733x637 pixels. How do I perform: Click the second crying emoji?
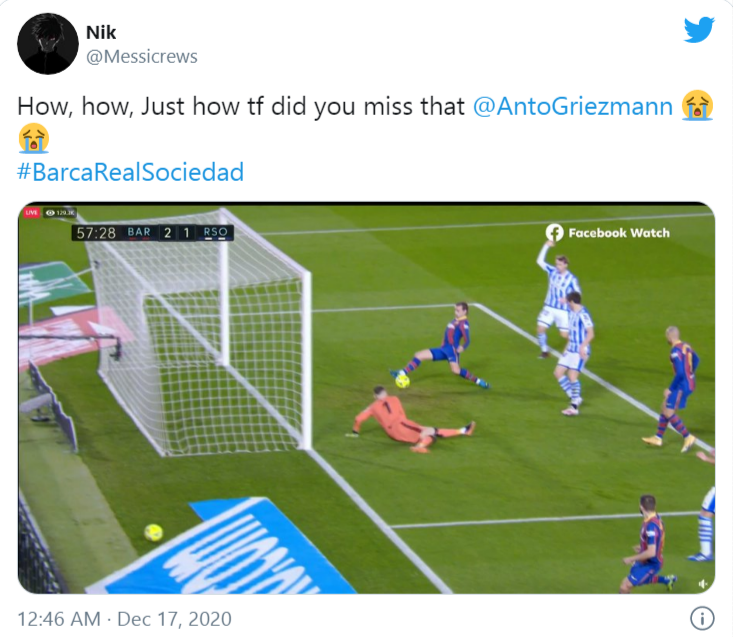click(x=33, y=137)
